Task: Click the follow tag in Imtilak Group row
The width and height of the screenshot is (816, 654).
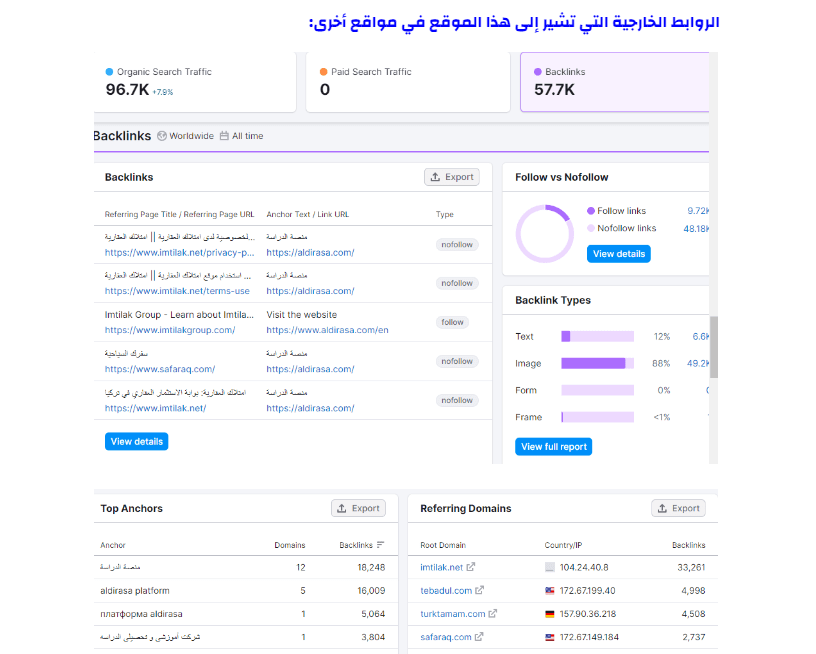Action: click(452, 322)
